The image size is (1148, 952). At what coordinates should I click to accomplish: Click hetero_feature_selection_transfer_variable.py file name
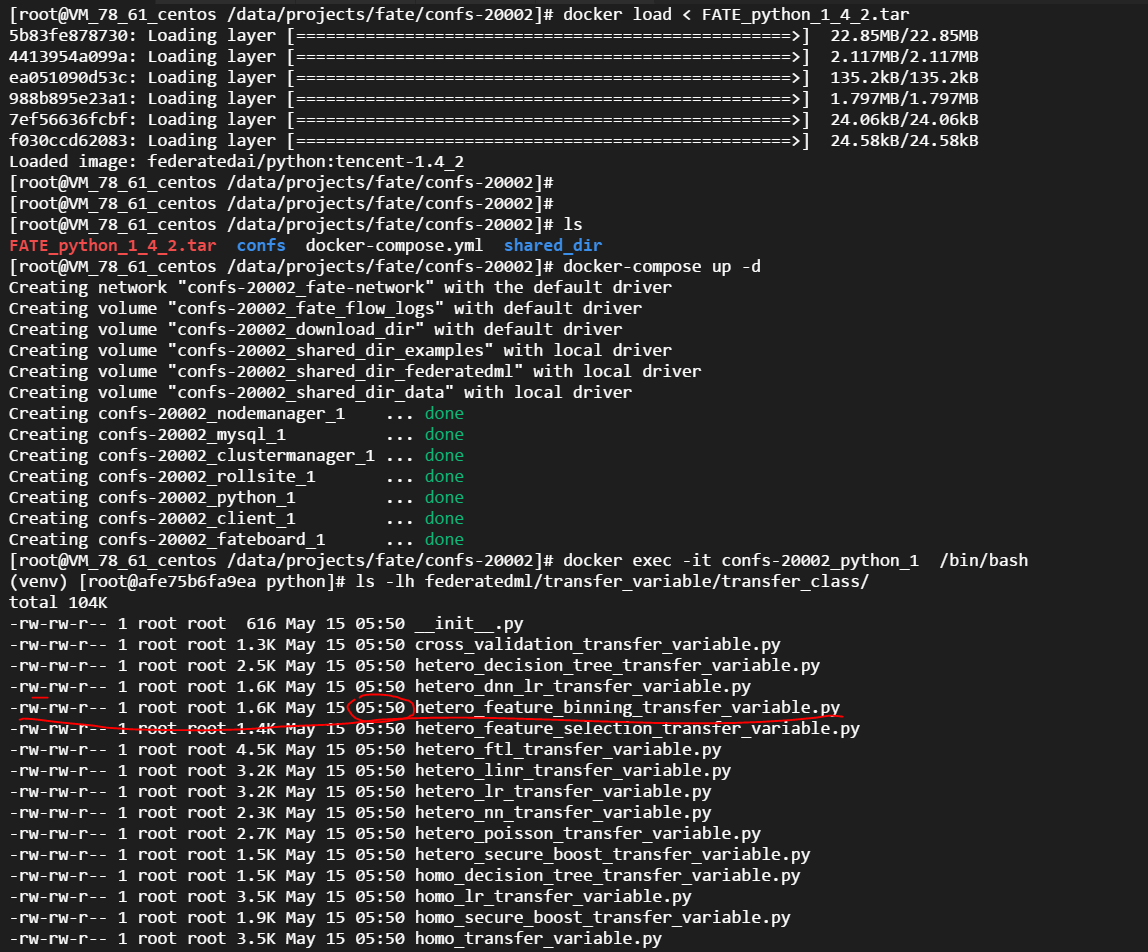point(637,729)
